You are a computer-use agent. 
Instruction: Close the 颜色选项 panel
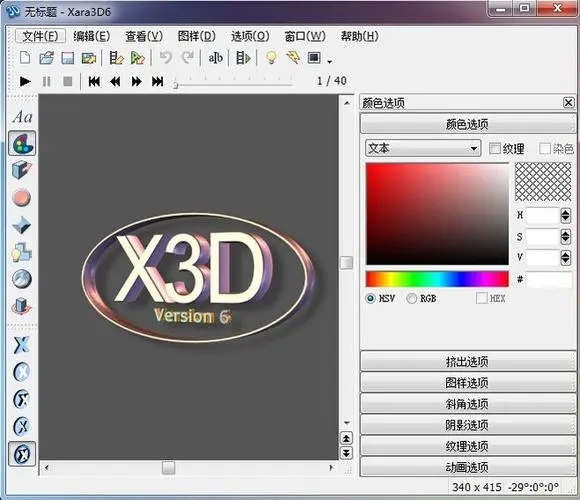click(569, 102)
